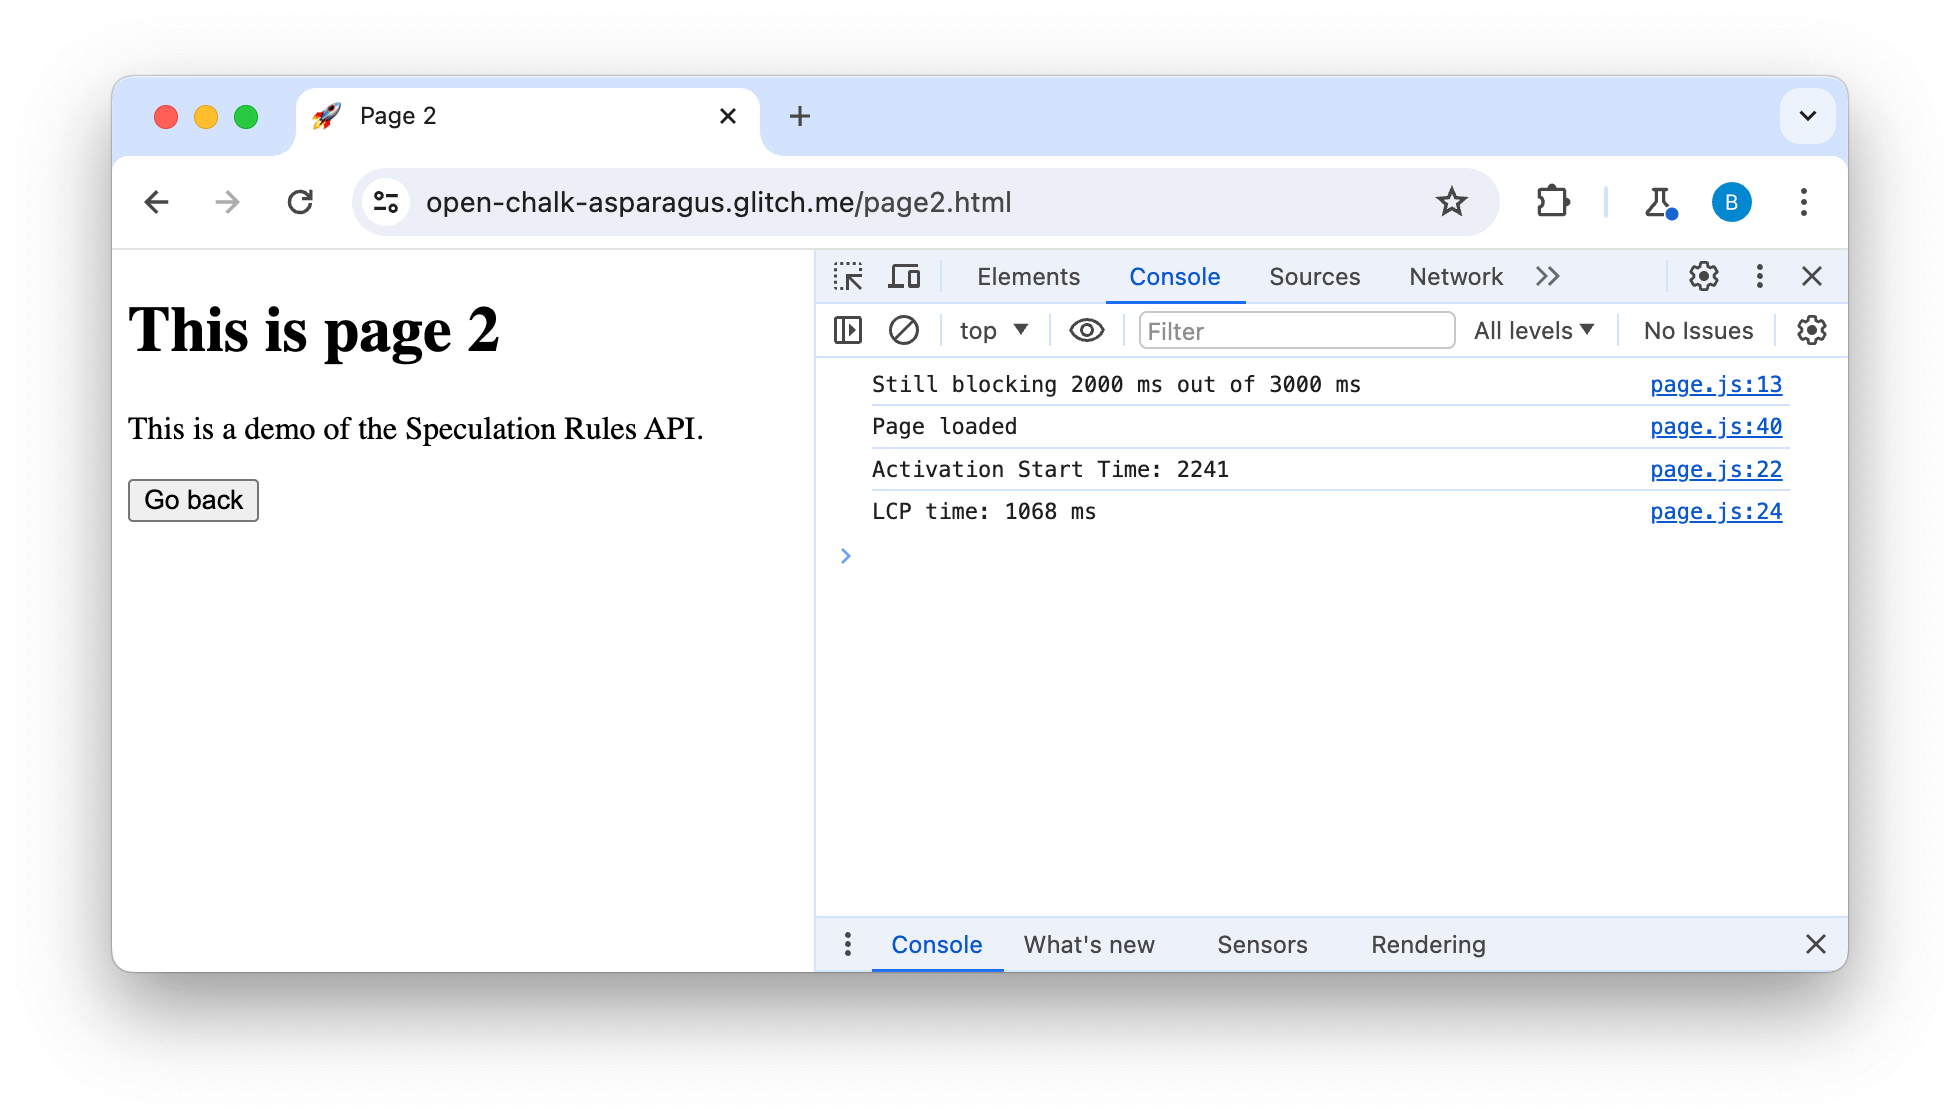Click the inspect element picker icon
Image resolution: width=1960 pixels, height=1120 pixels.
tap(849, 276)
